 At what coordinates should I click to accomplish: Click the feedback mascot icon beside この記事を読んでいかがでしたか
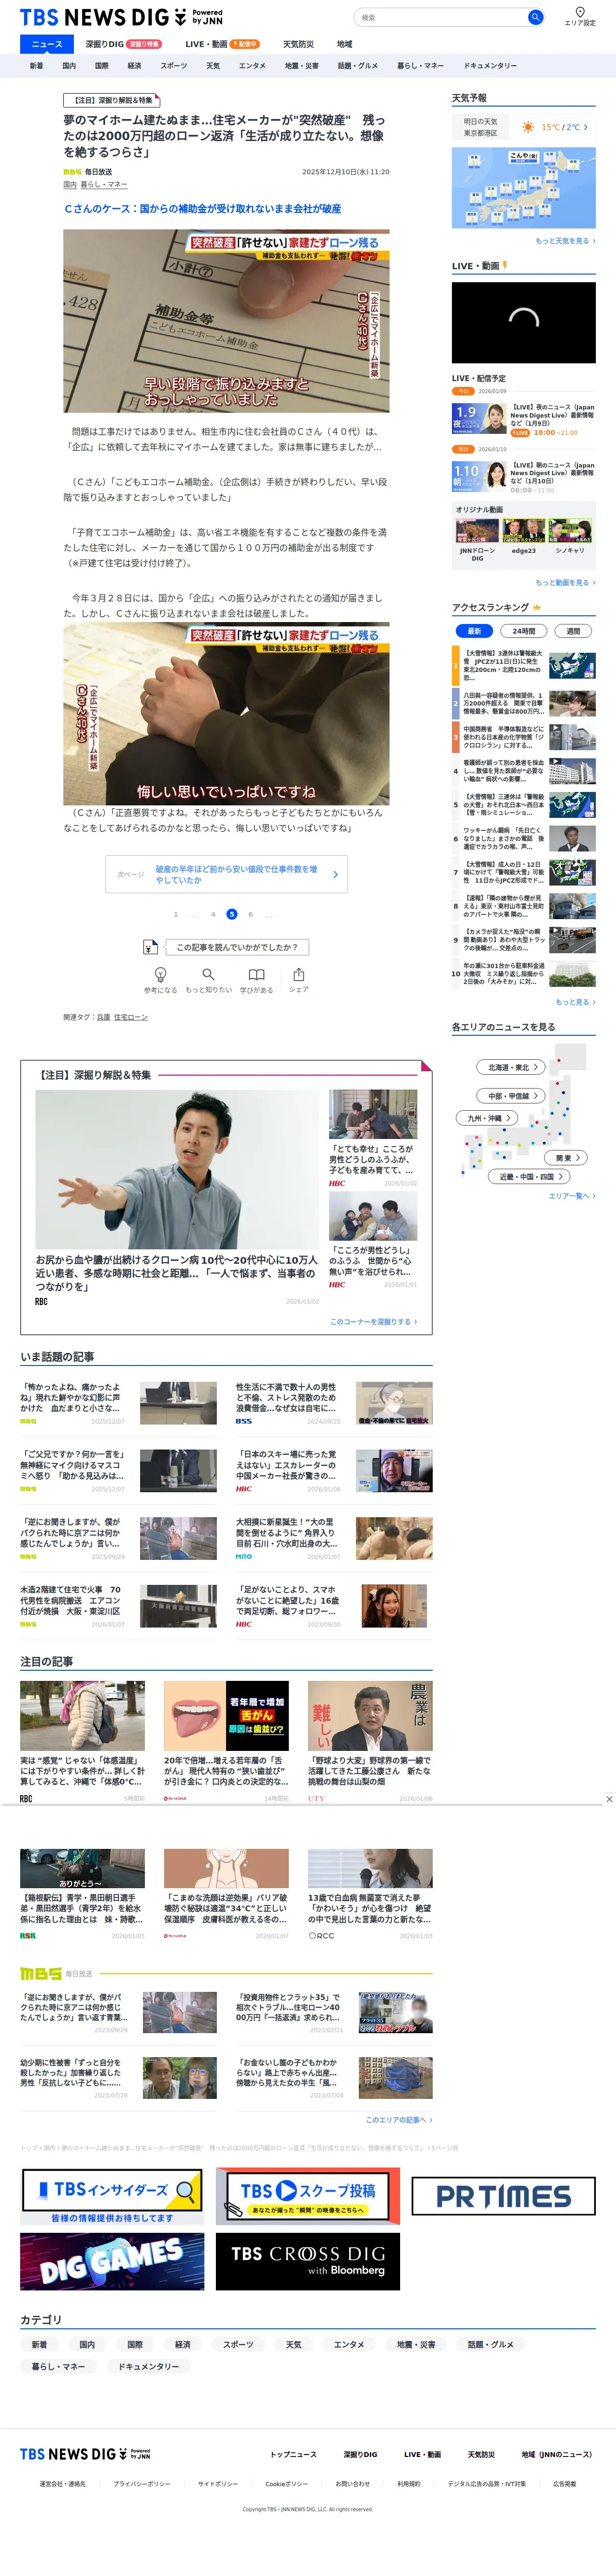coord(150,946)
